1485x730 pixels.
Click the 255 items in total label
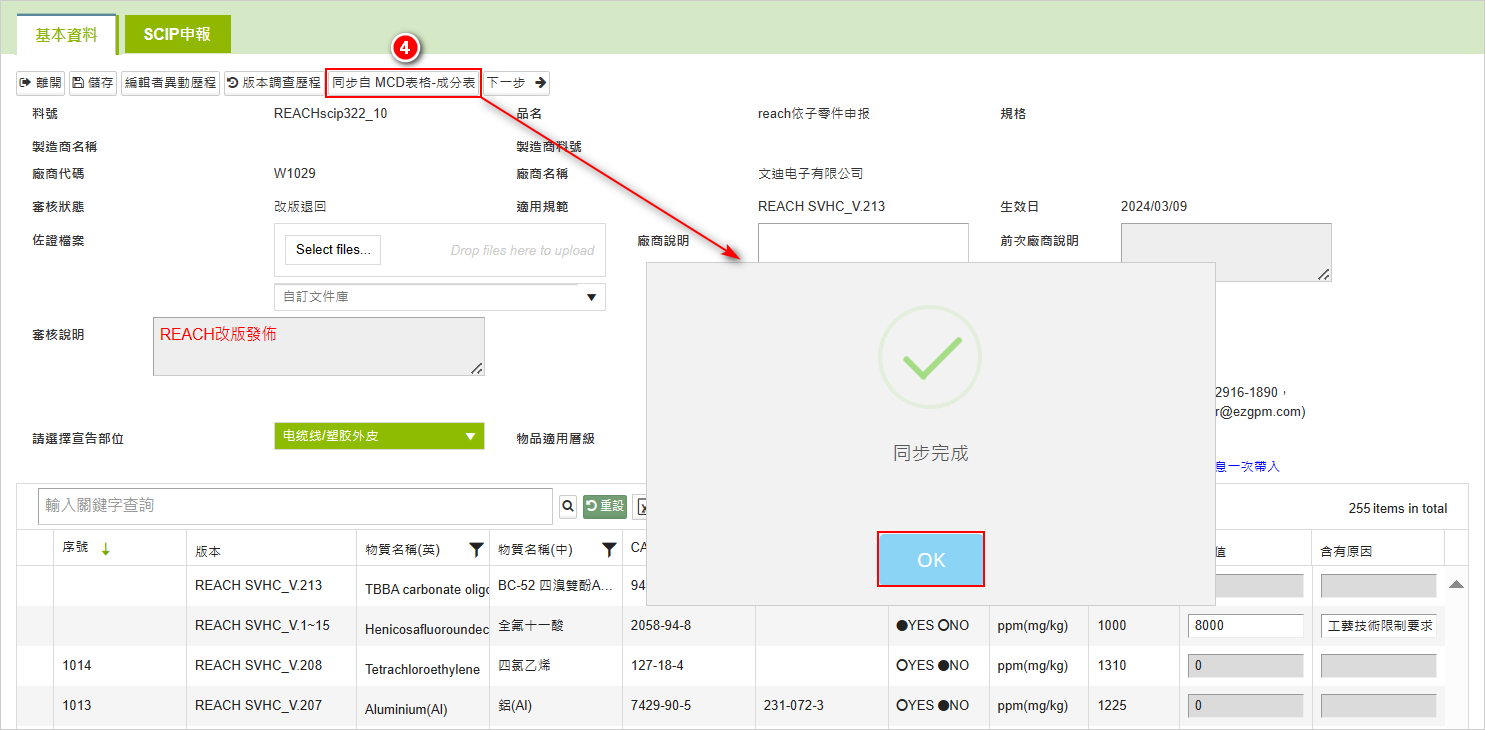coord(1397,509)
